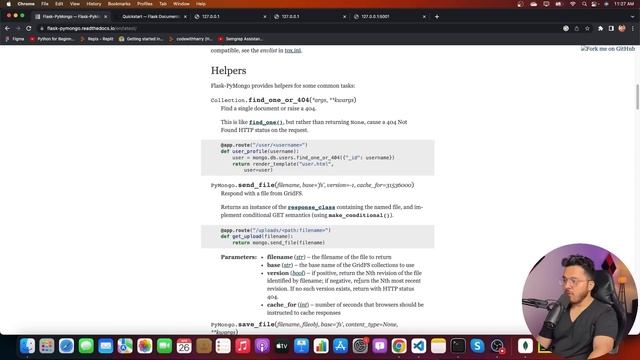640x360 pixels.
Task: Go back with the browser back arrow
Action: (7, 29)
